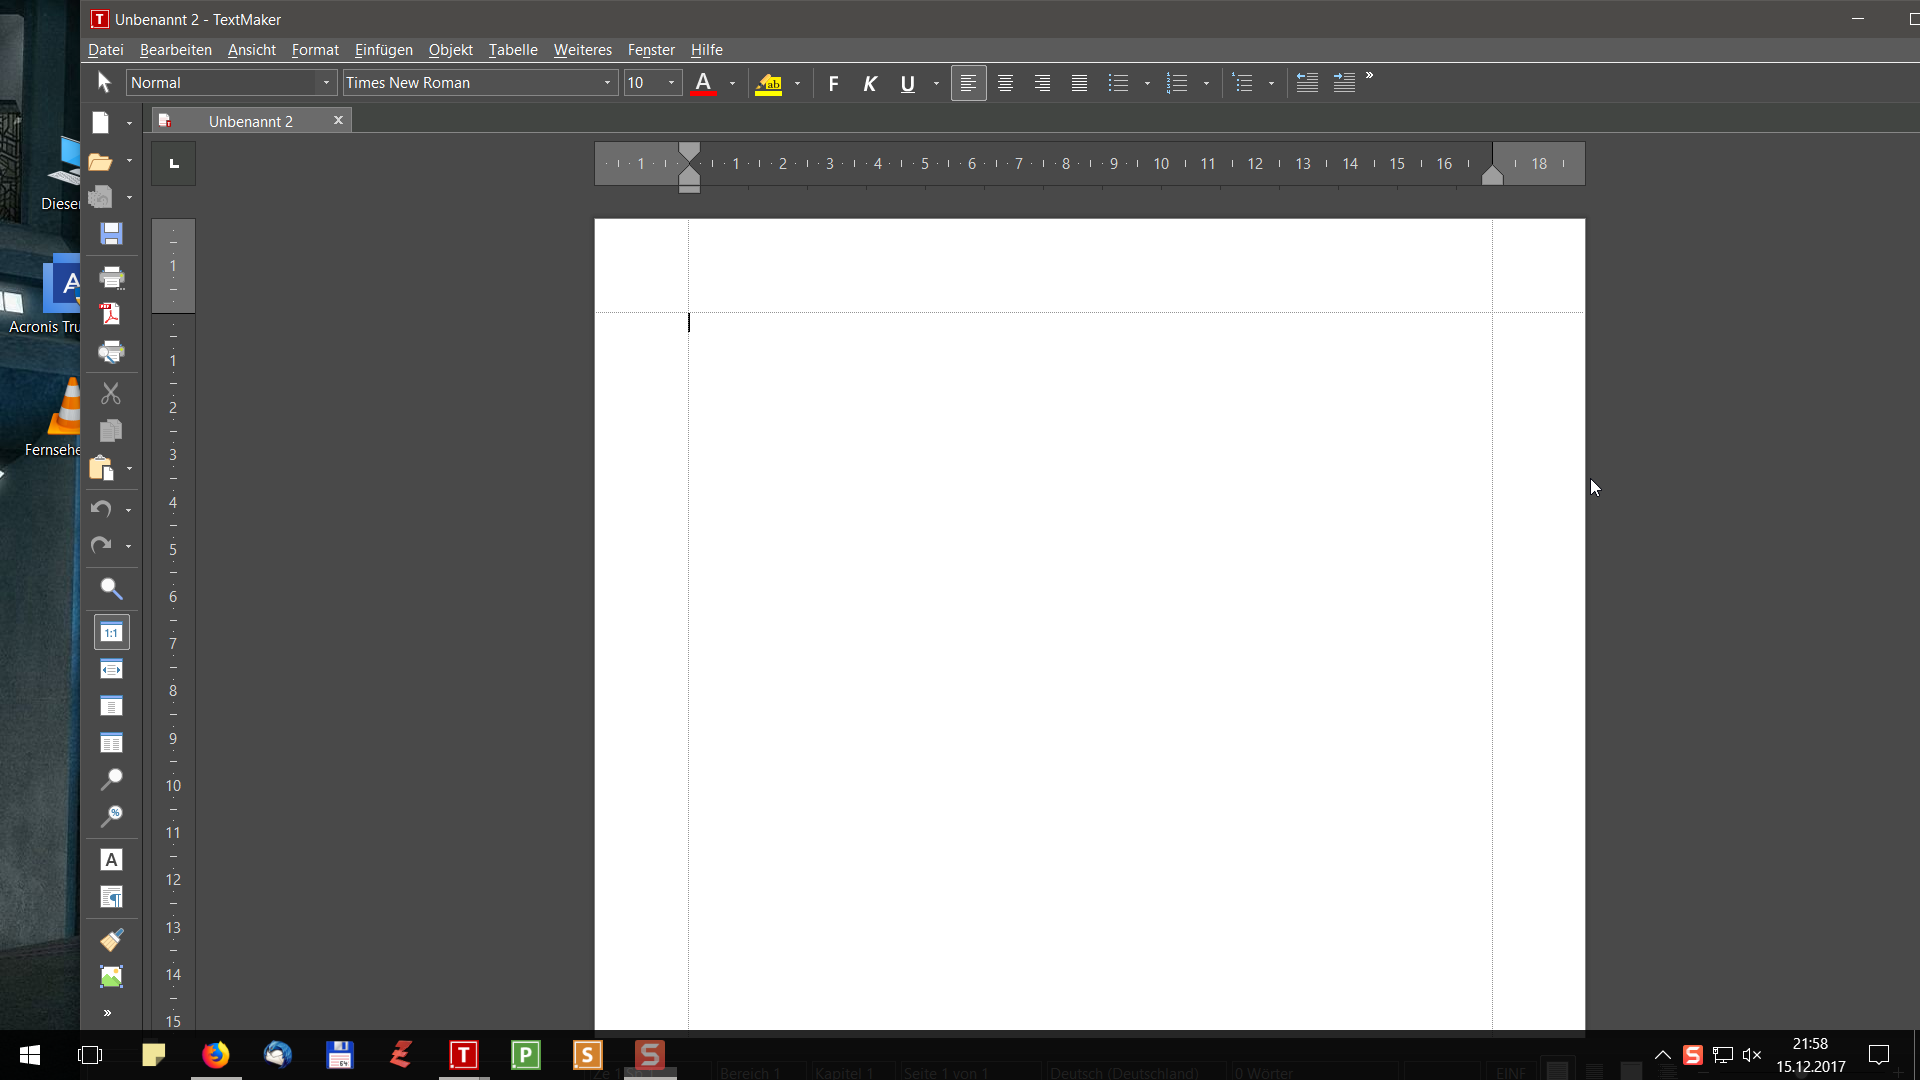Viewport: 1920px width, 1080px height.
Task: Open the Tabelle menu
Action: pos(513,50)
